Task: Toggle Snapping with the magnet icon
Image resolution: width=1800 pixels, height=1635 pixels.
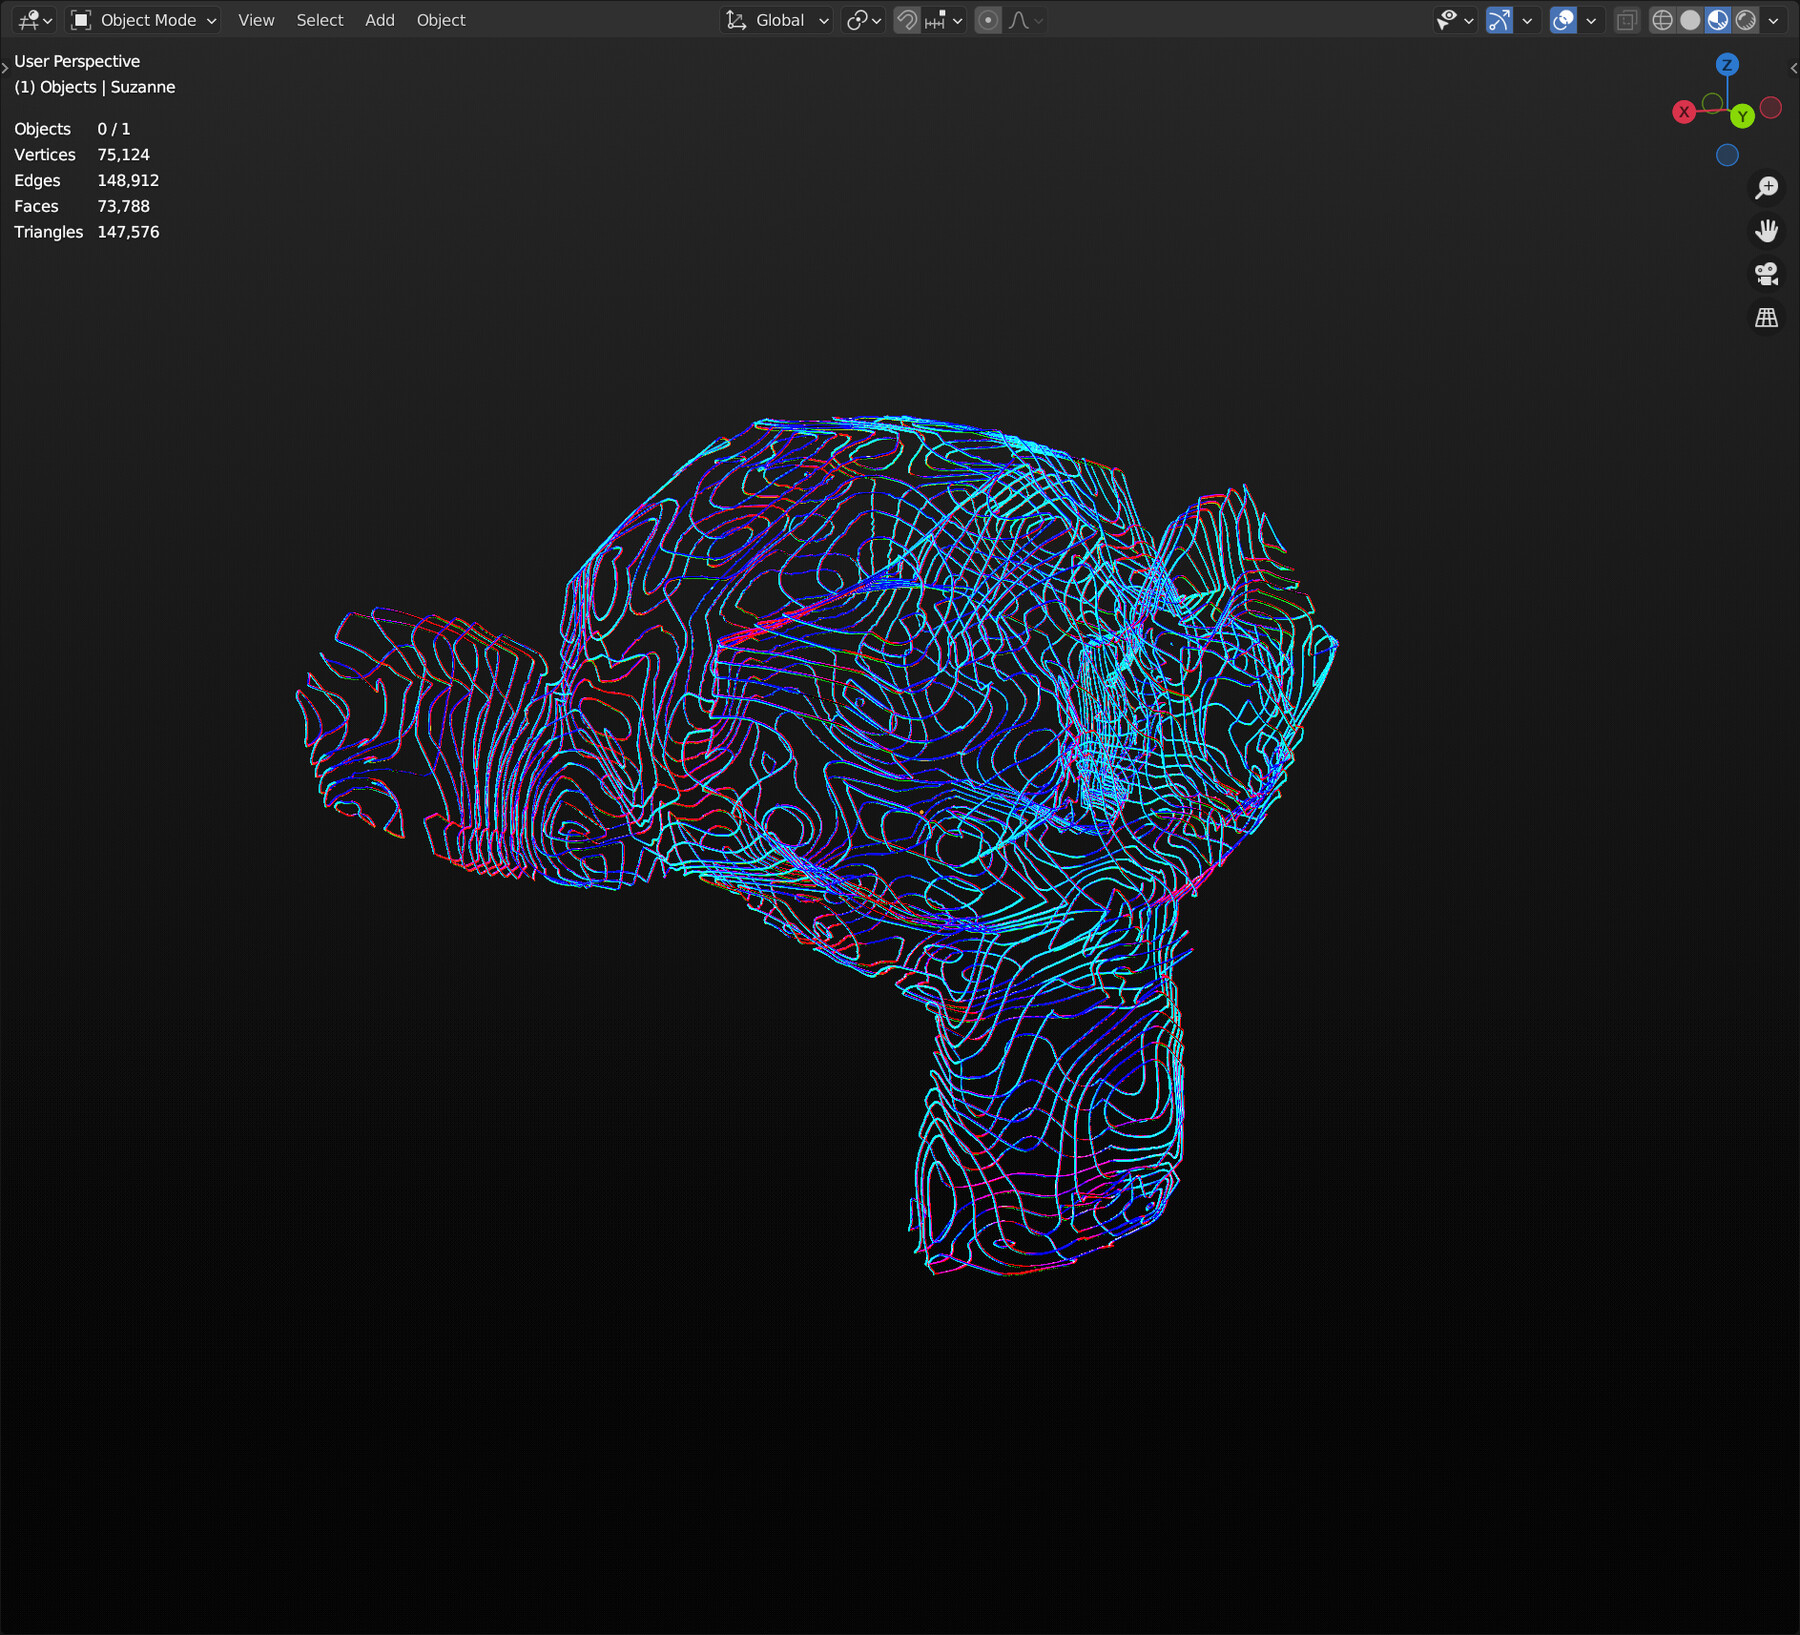Action: [x=905, y=19]
